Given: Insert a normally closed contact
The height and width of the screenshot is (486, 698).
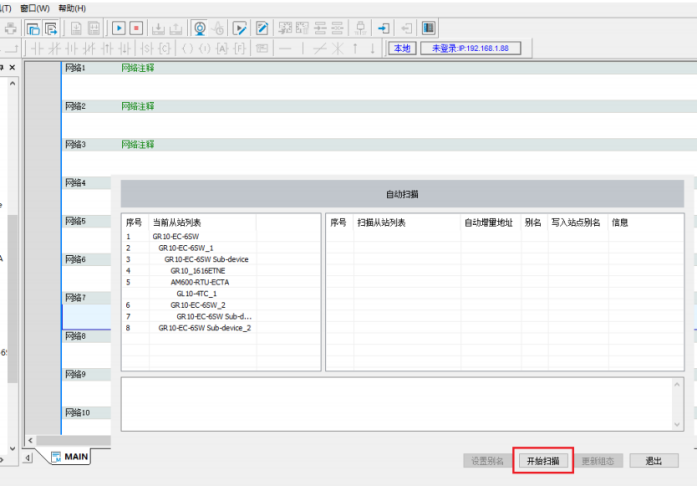Looking at the screenshot, I should (x=54, y=48).
